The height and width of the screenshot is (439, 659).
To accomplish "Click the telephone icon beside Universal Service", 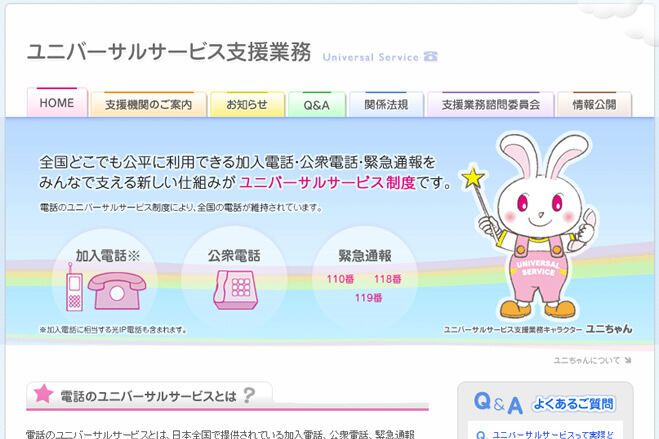I will (x=430, y=56).
